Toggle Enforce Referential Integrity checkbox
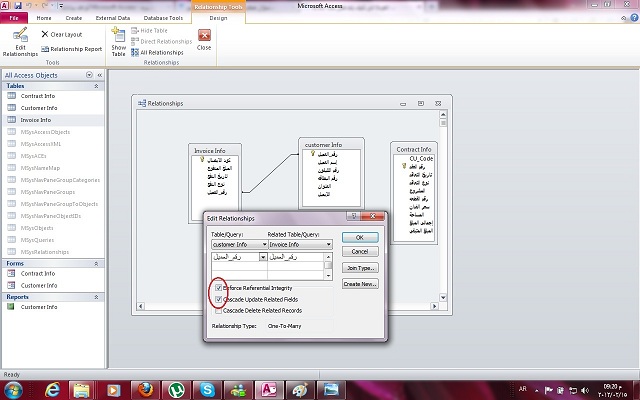The width and height of the screenshot is (640, 400). 219,288
